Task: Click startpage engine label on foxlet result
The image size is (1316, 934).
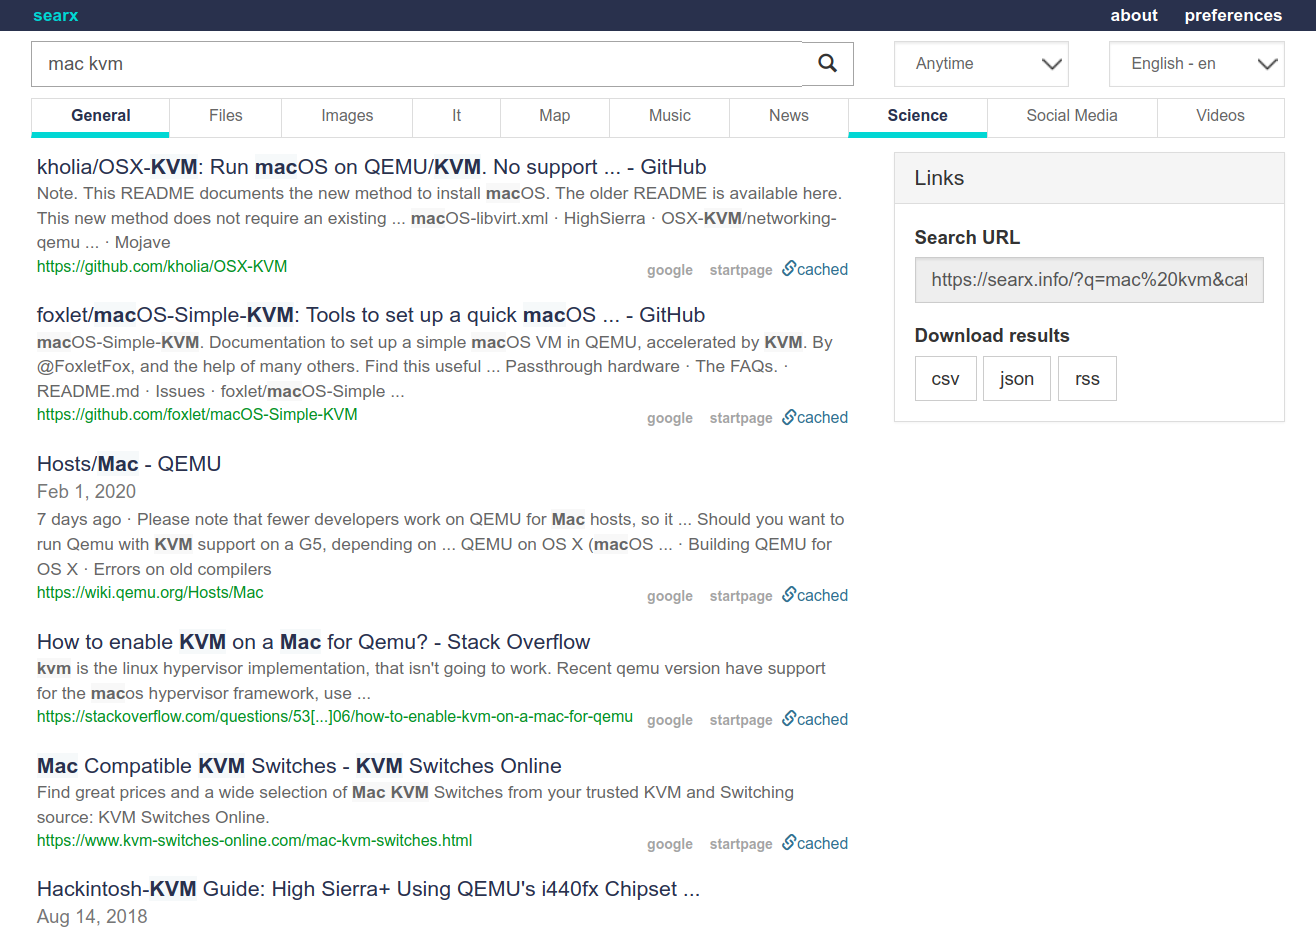Action: [741, 418]
